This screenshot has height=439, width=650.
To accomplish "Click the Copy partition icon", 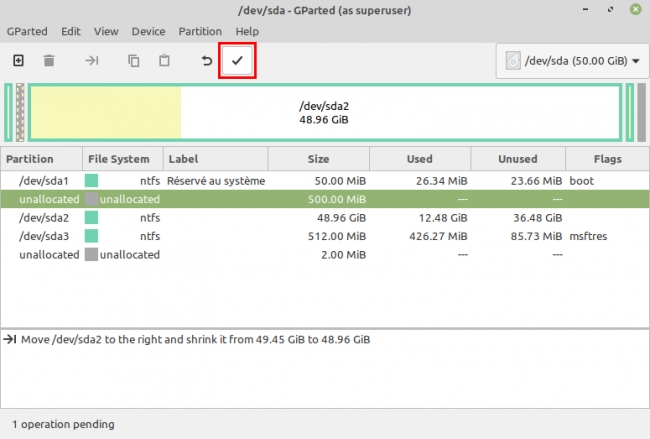I will pyautogui.click(x=134, y=61).
